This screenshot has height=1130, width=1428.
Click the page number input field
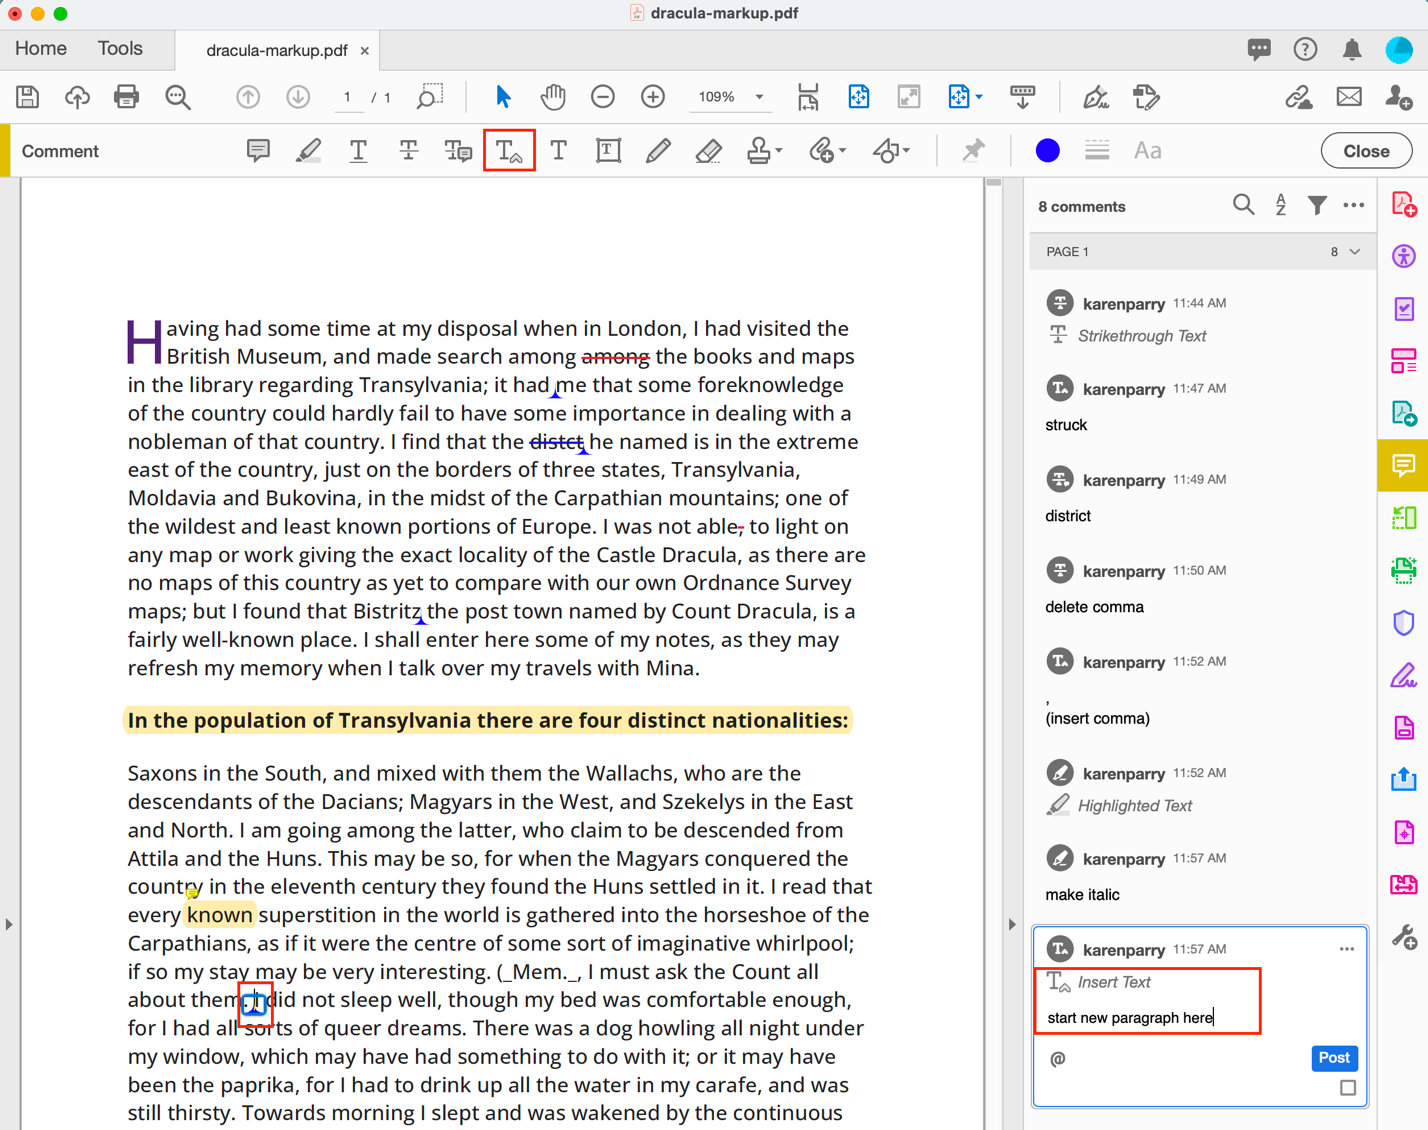point(347,97)
